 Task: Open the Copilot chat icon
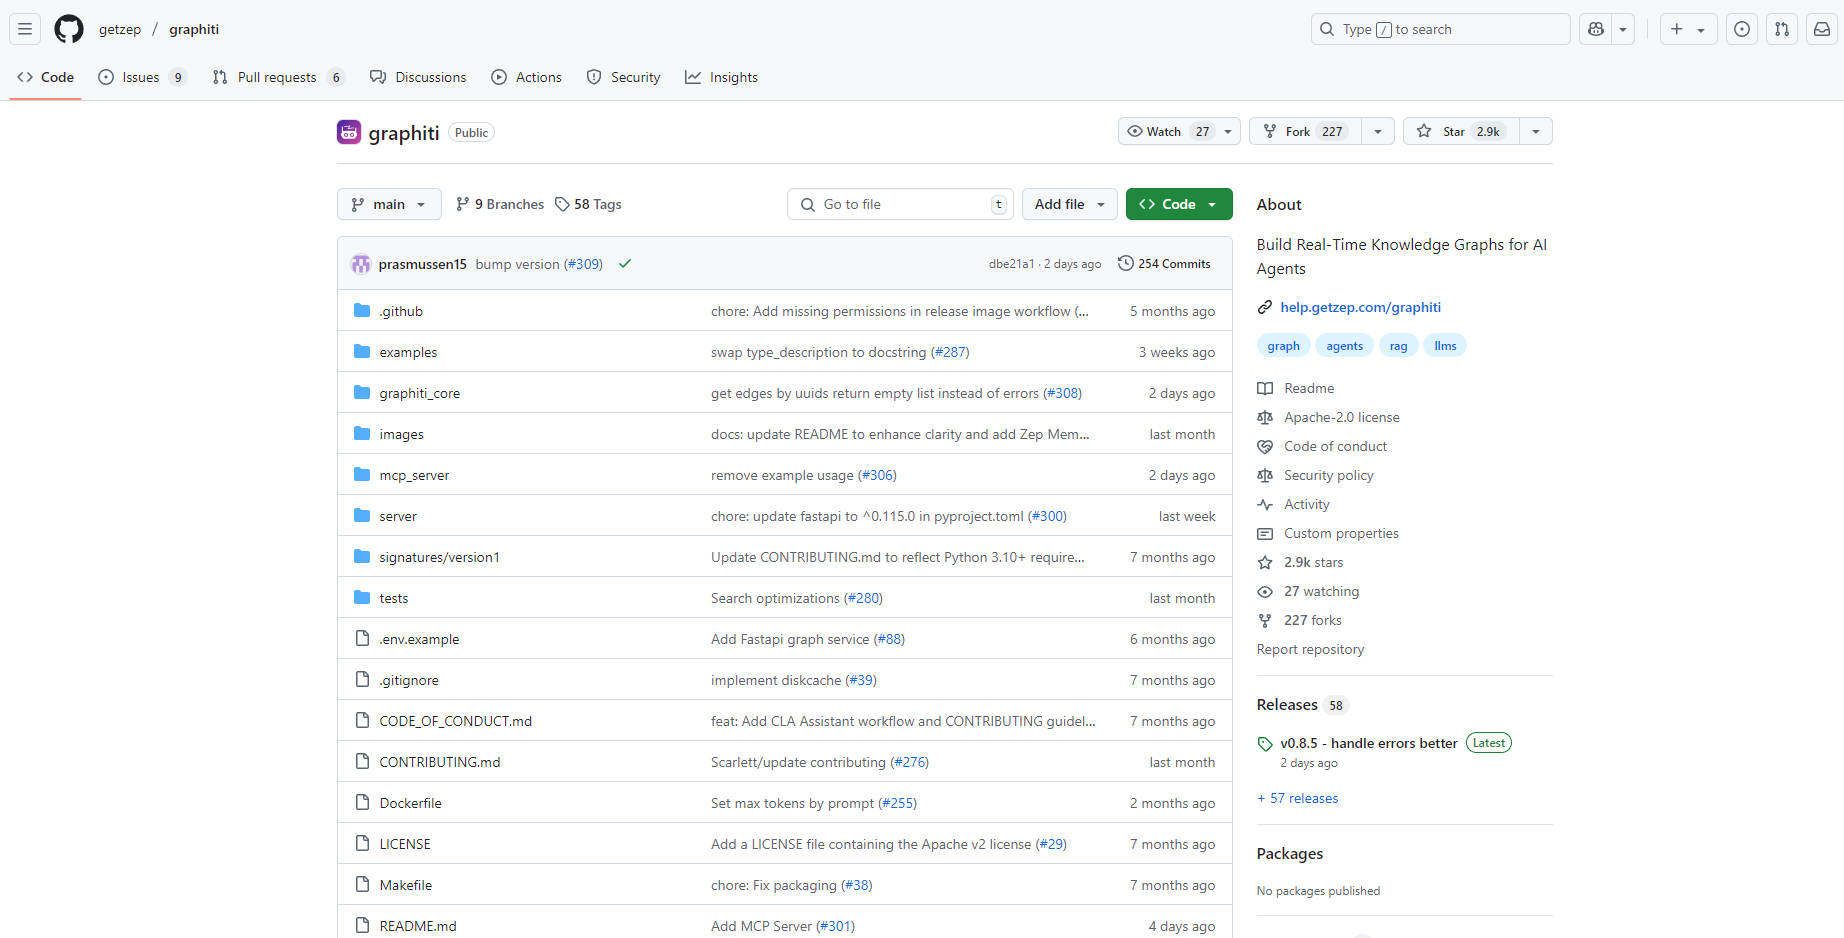point(1596,29)
